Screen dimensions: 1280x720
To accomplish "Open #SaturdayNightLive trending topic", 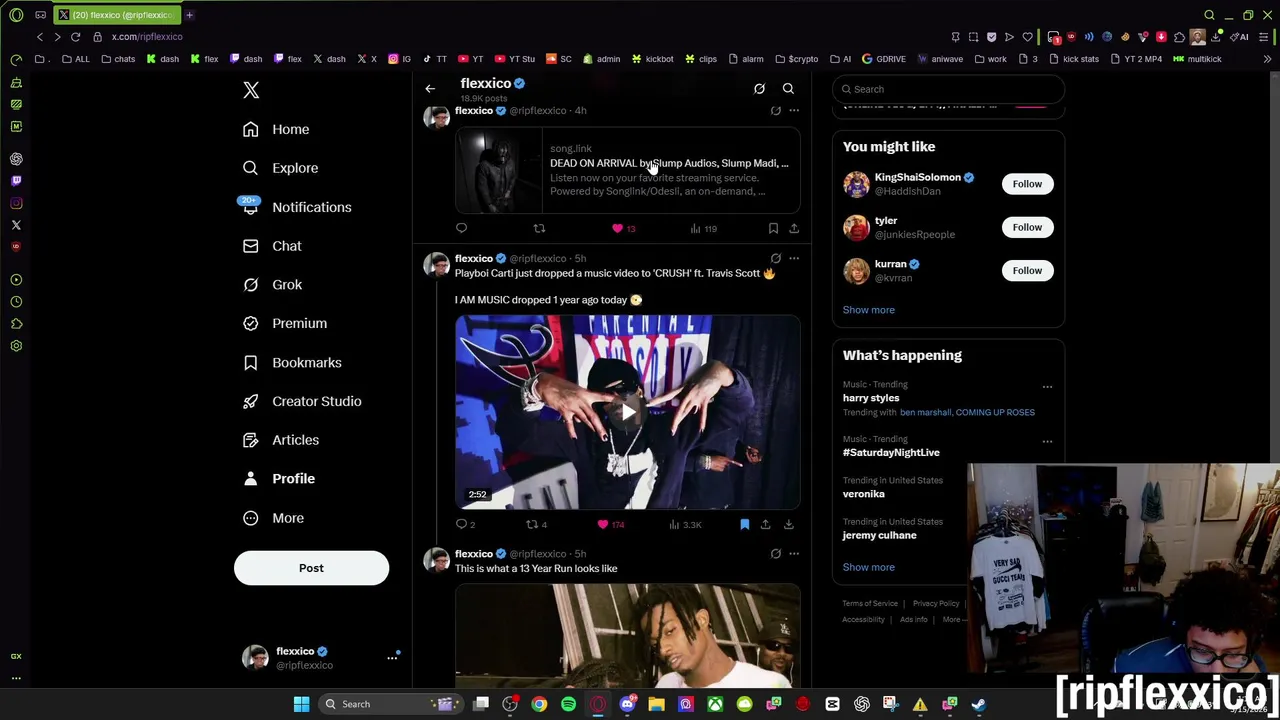I will pos(891,453).
